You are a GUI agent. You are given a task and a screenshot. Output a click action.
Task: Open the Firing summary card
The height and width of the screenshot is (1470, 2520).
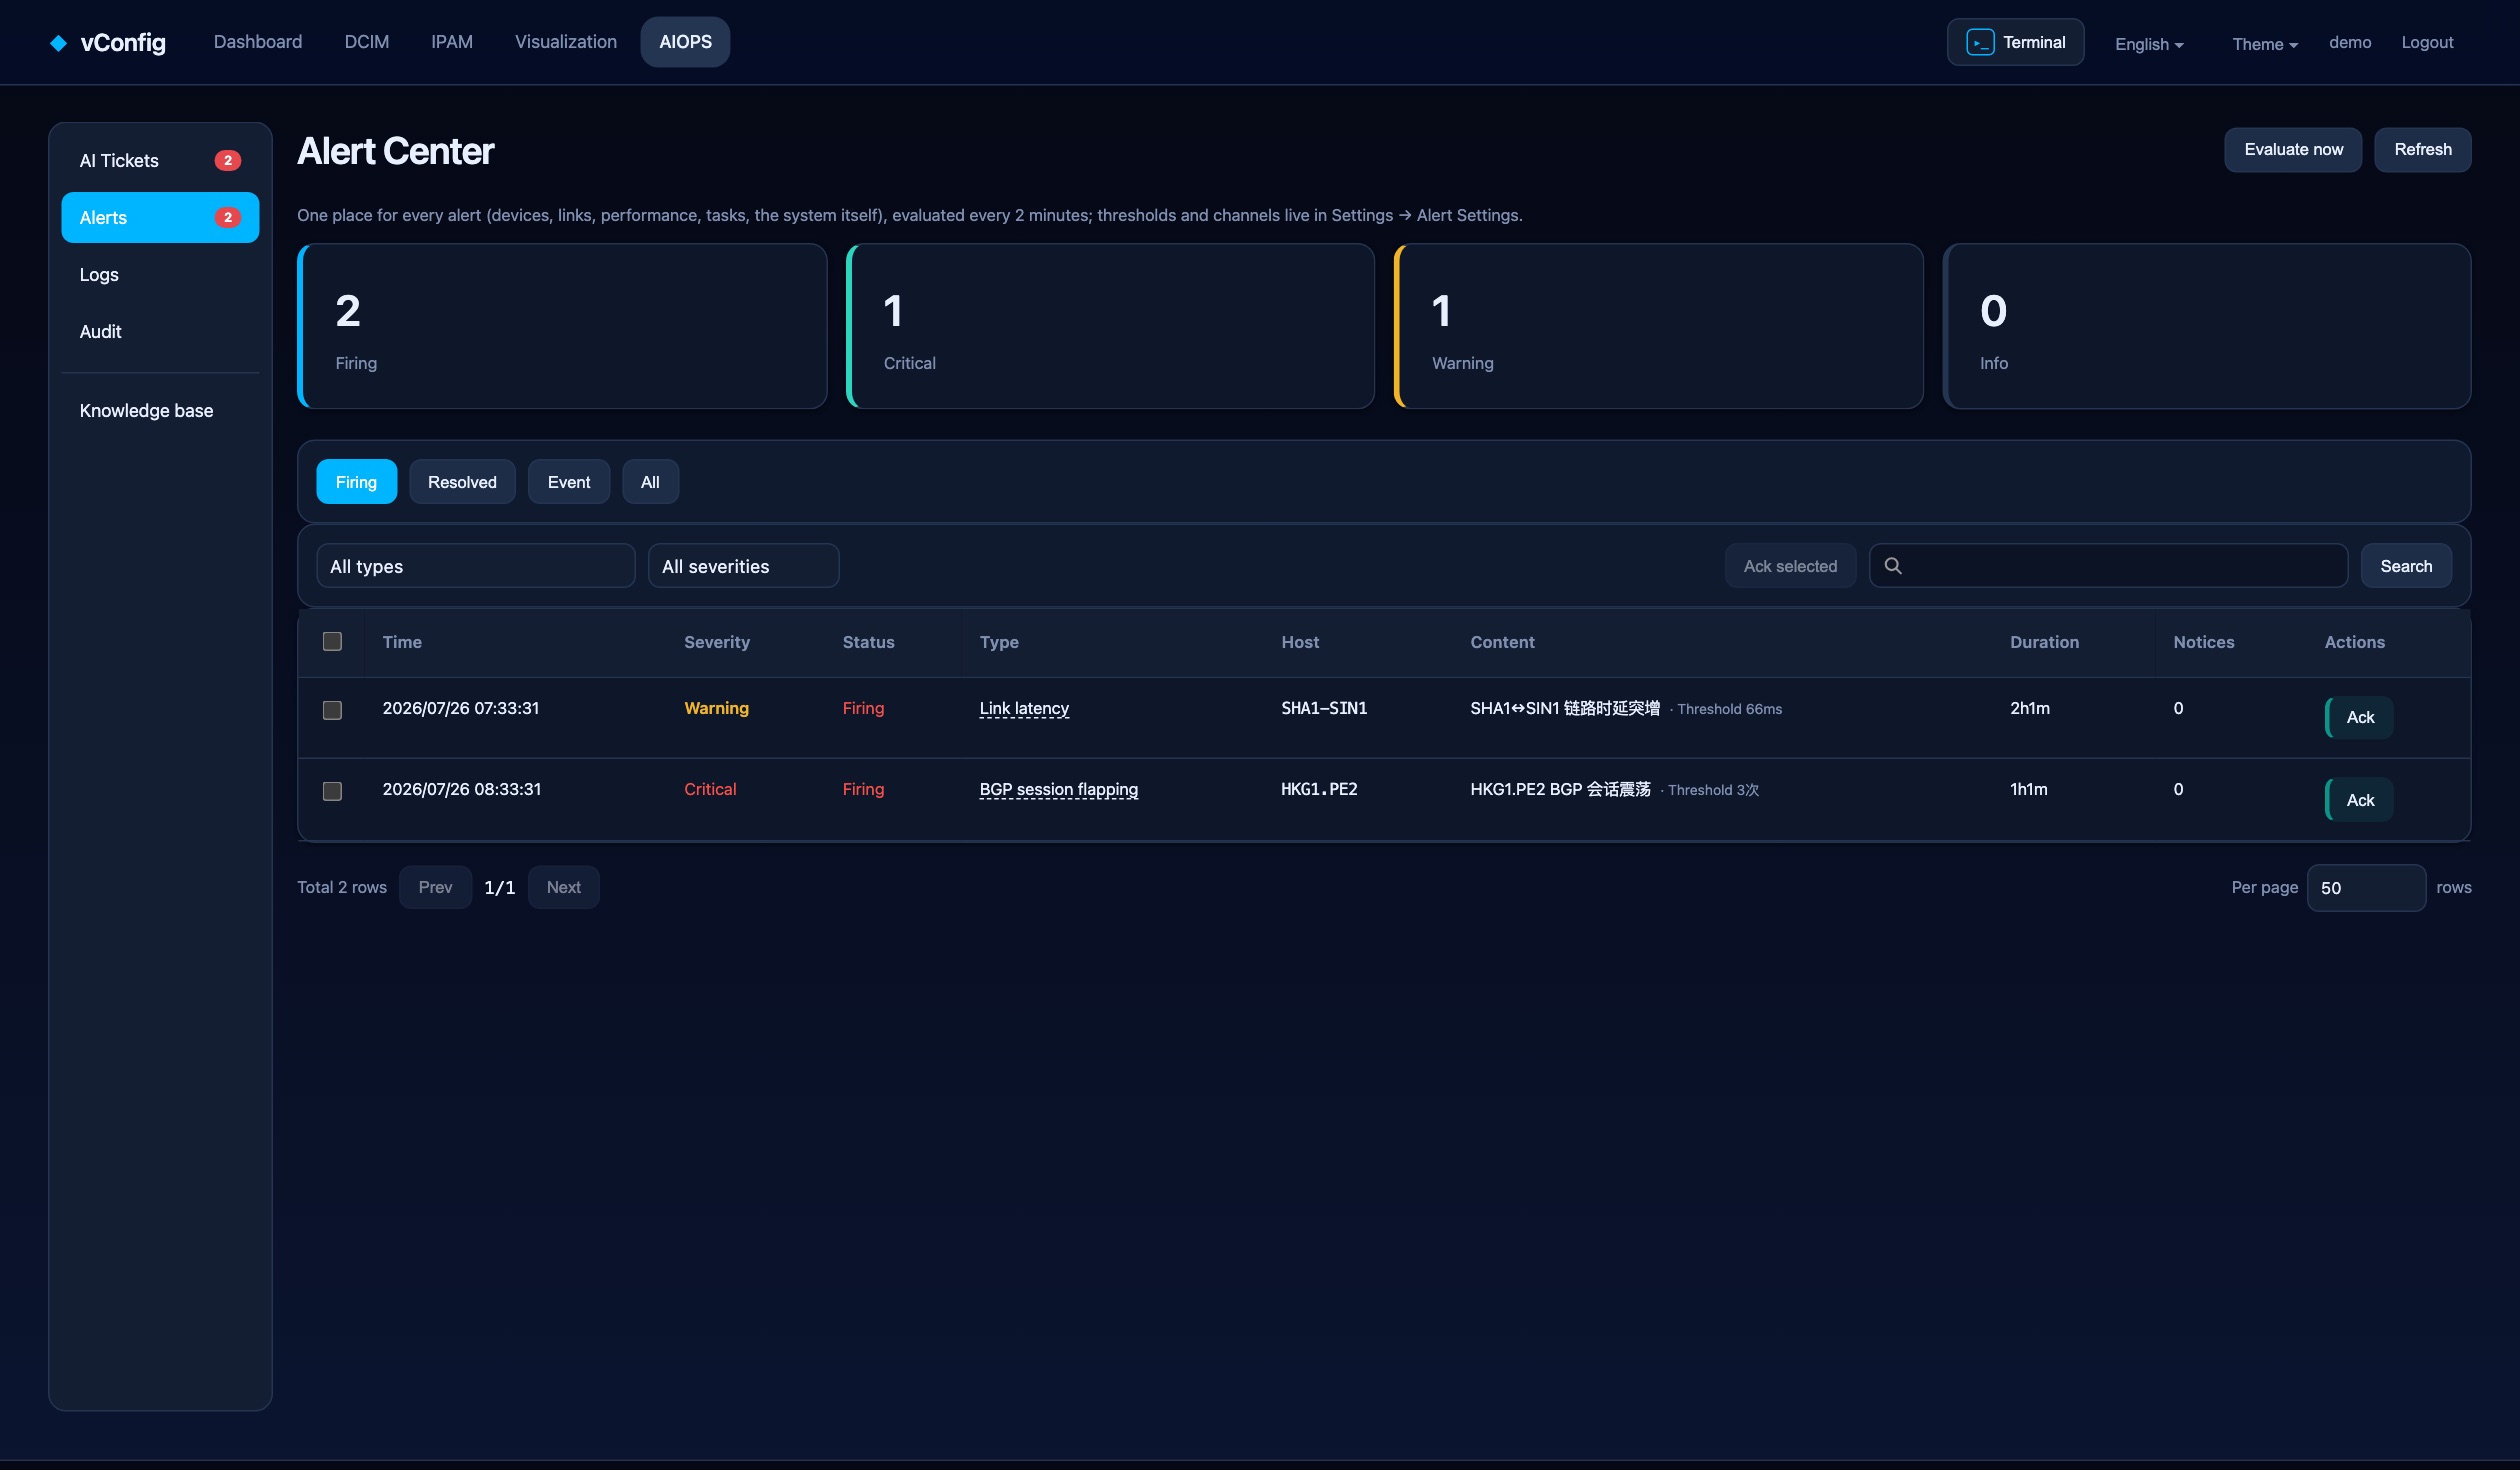pos(562,326)
